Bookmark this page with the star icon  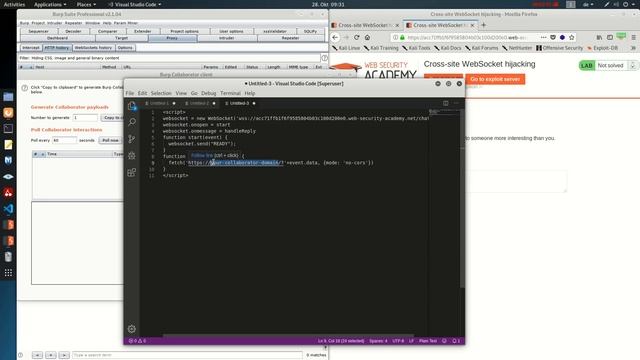(x=572, y=37)
